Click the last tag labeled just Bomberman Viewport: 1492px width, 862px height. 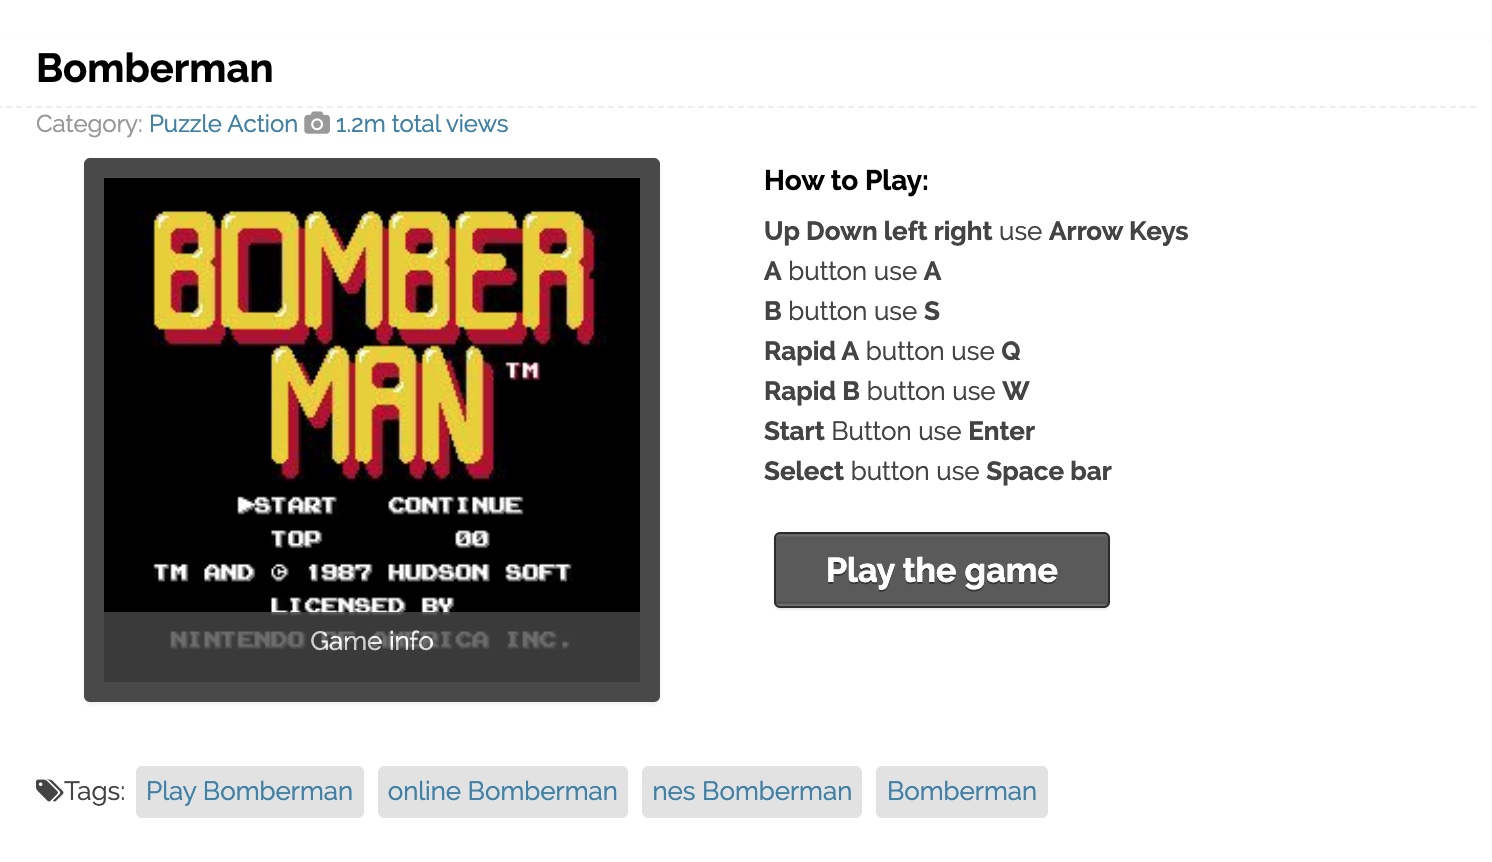(x=961, y=792)
